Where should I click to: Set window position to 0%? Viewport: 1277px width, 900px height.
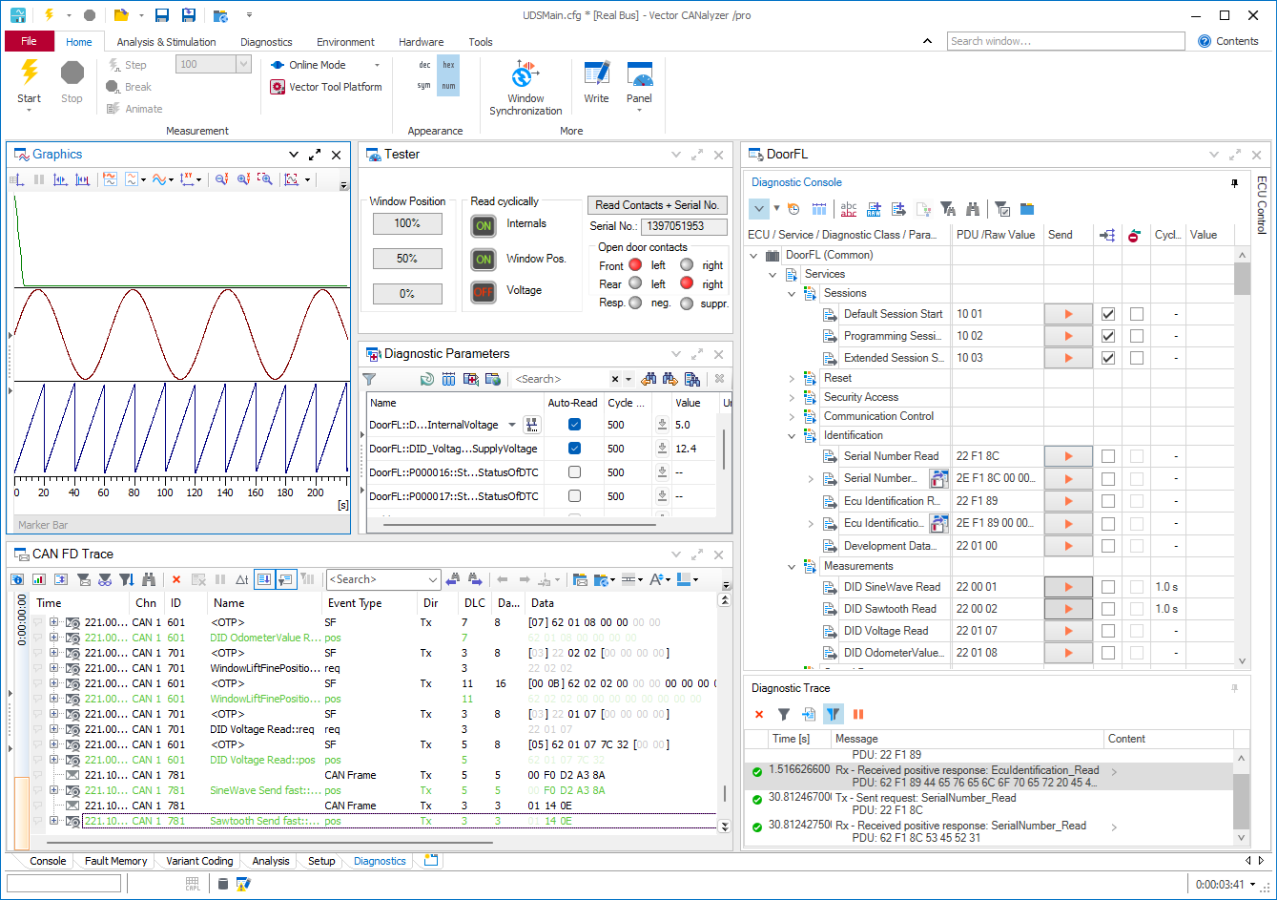click(407, 294)
